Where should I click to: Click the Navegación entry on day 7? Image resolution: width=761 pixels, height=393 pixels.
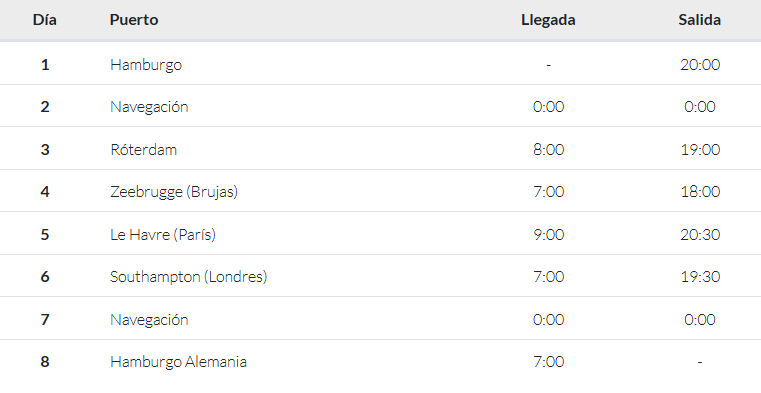coord(149,320)
